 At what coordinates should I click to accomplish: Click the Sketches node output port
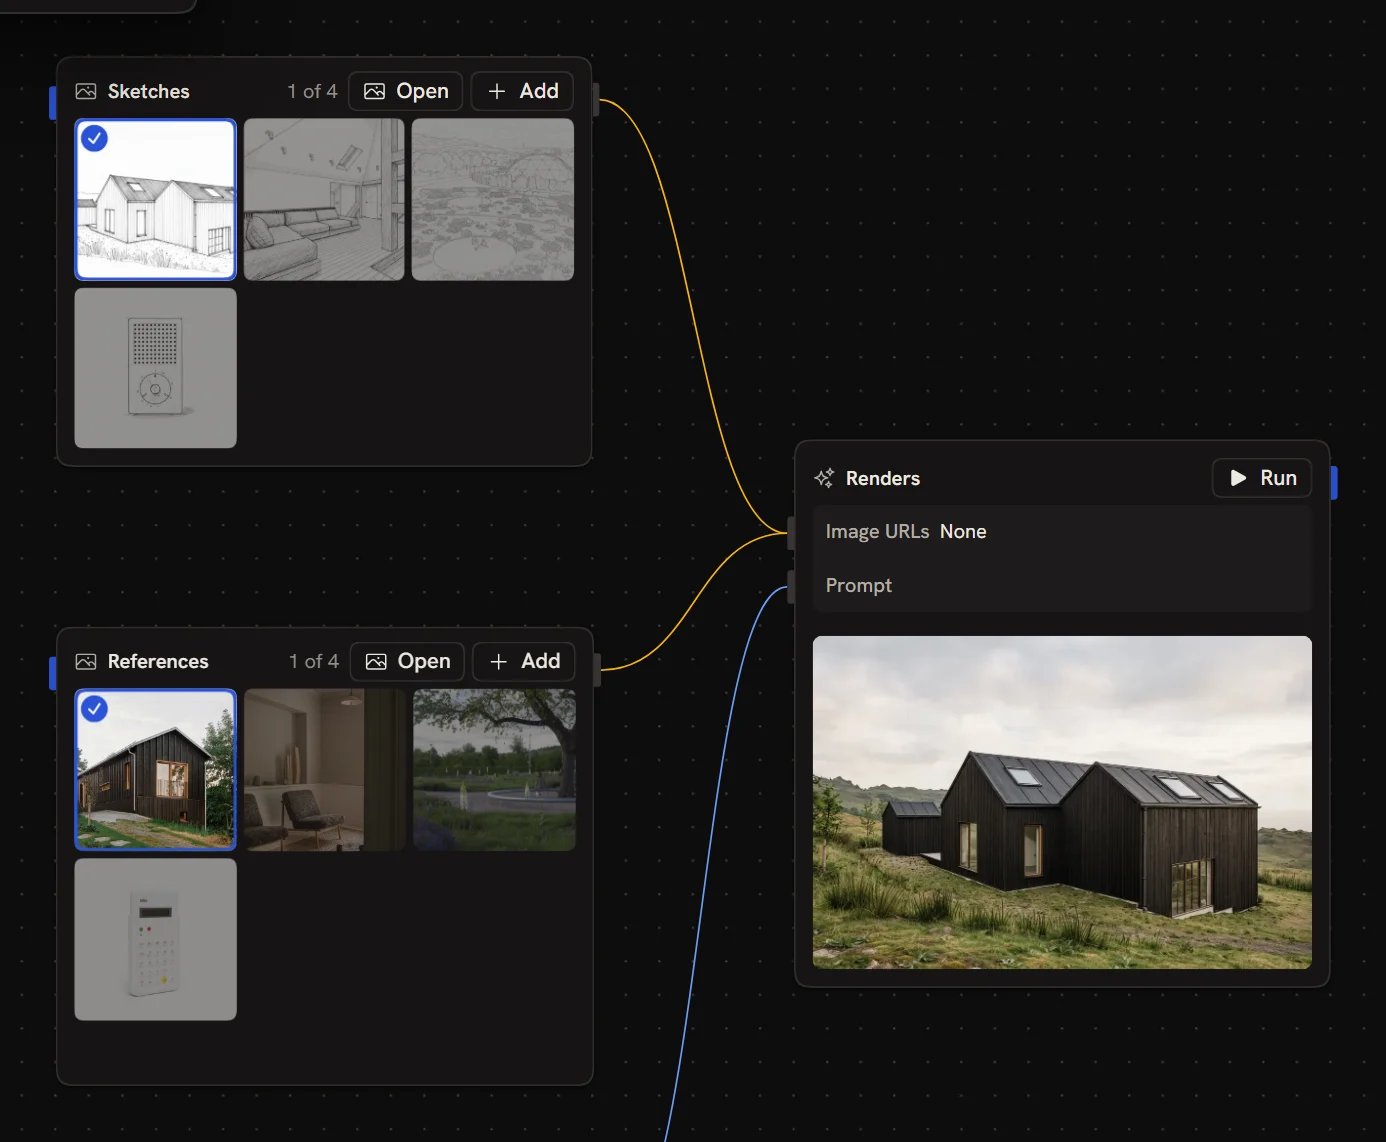(x=596, y=100)
